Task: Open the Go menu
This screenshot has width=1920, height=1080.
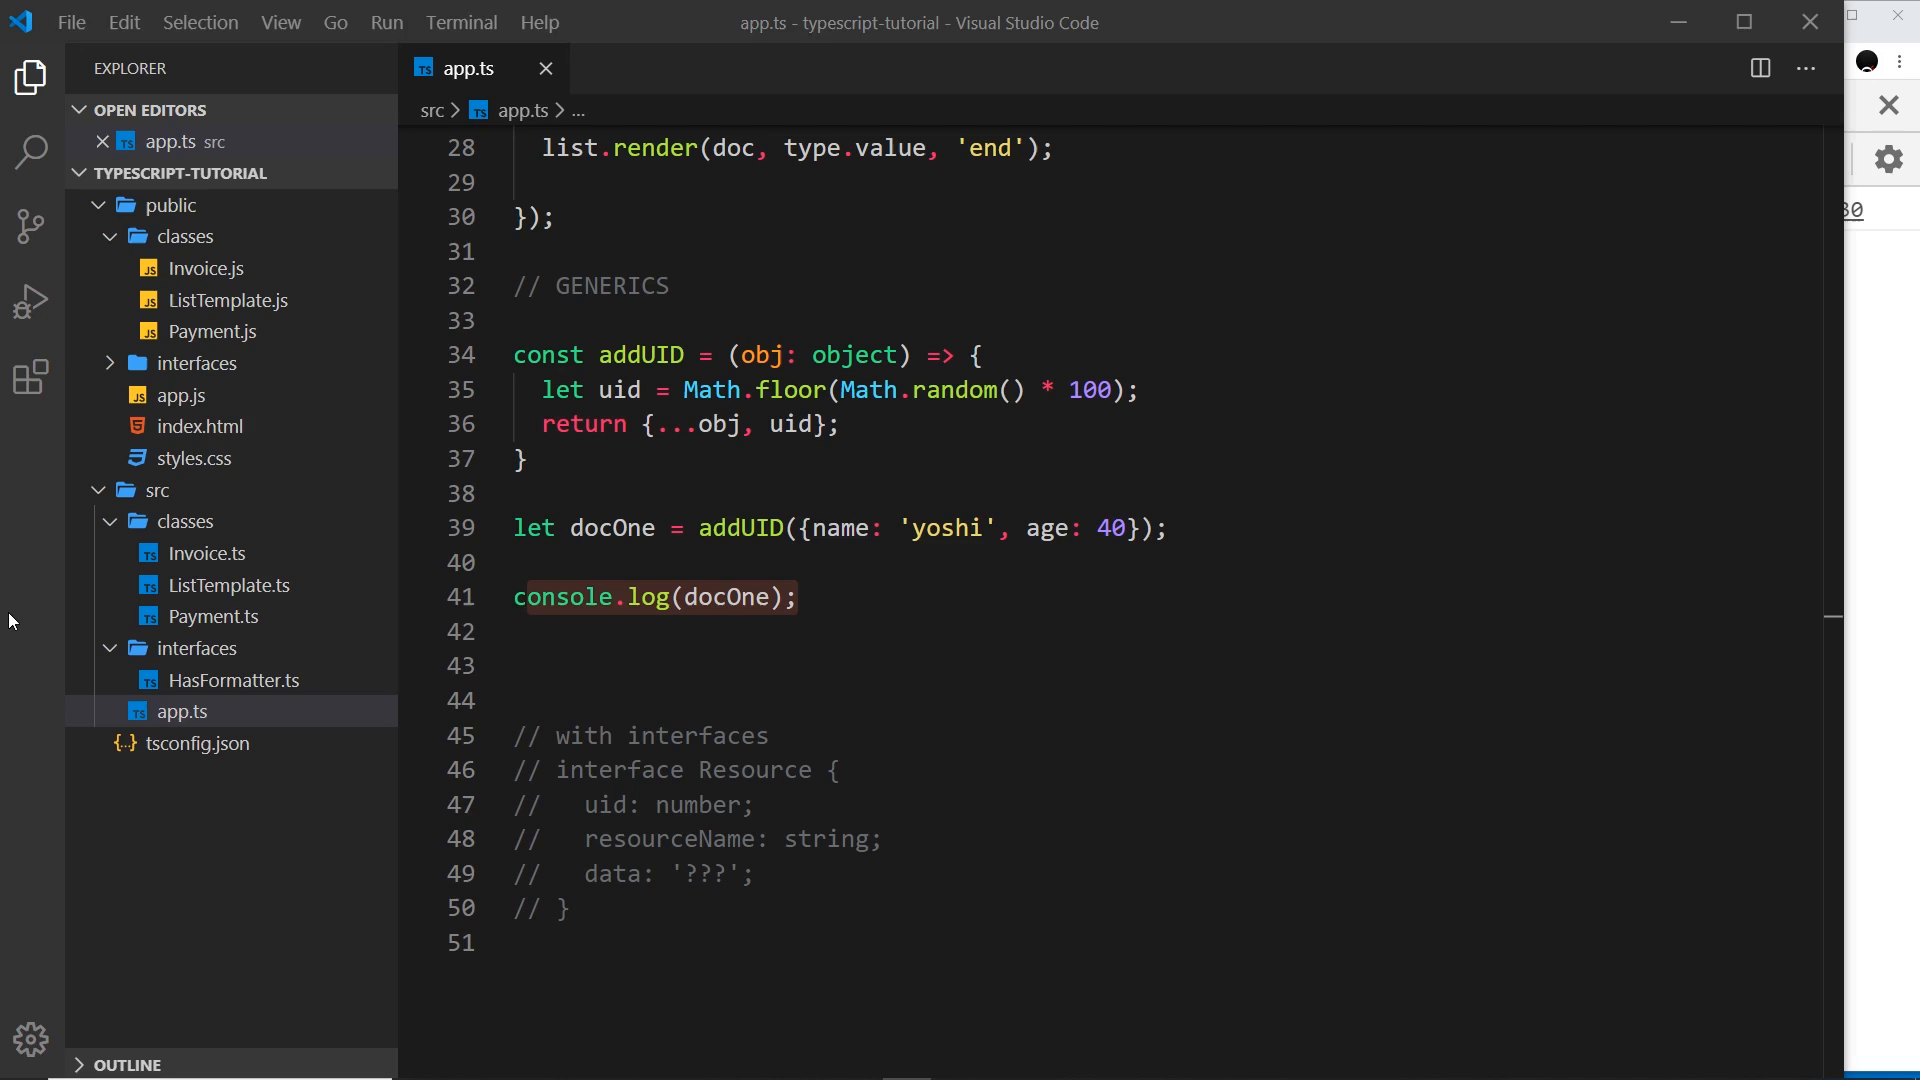Action: [x=335, y=22]
